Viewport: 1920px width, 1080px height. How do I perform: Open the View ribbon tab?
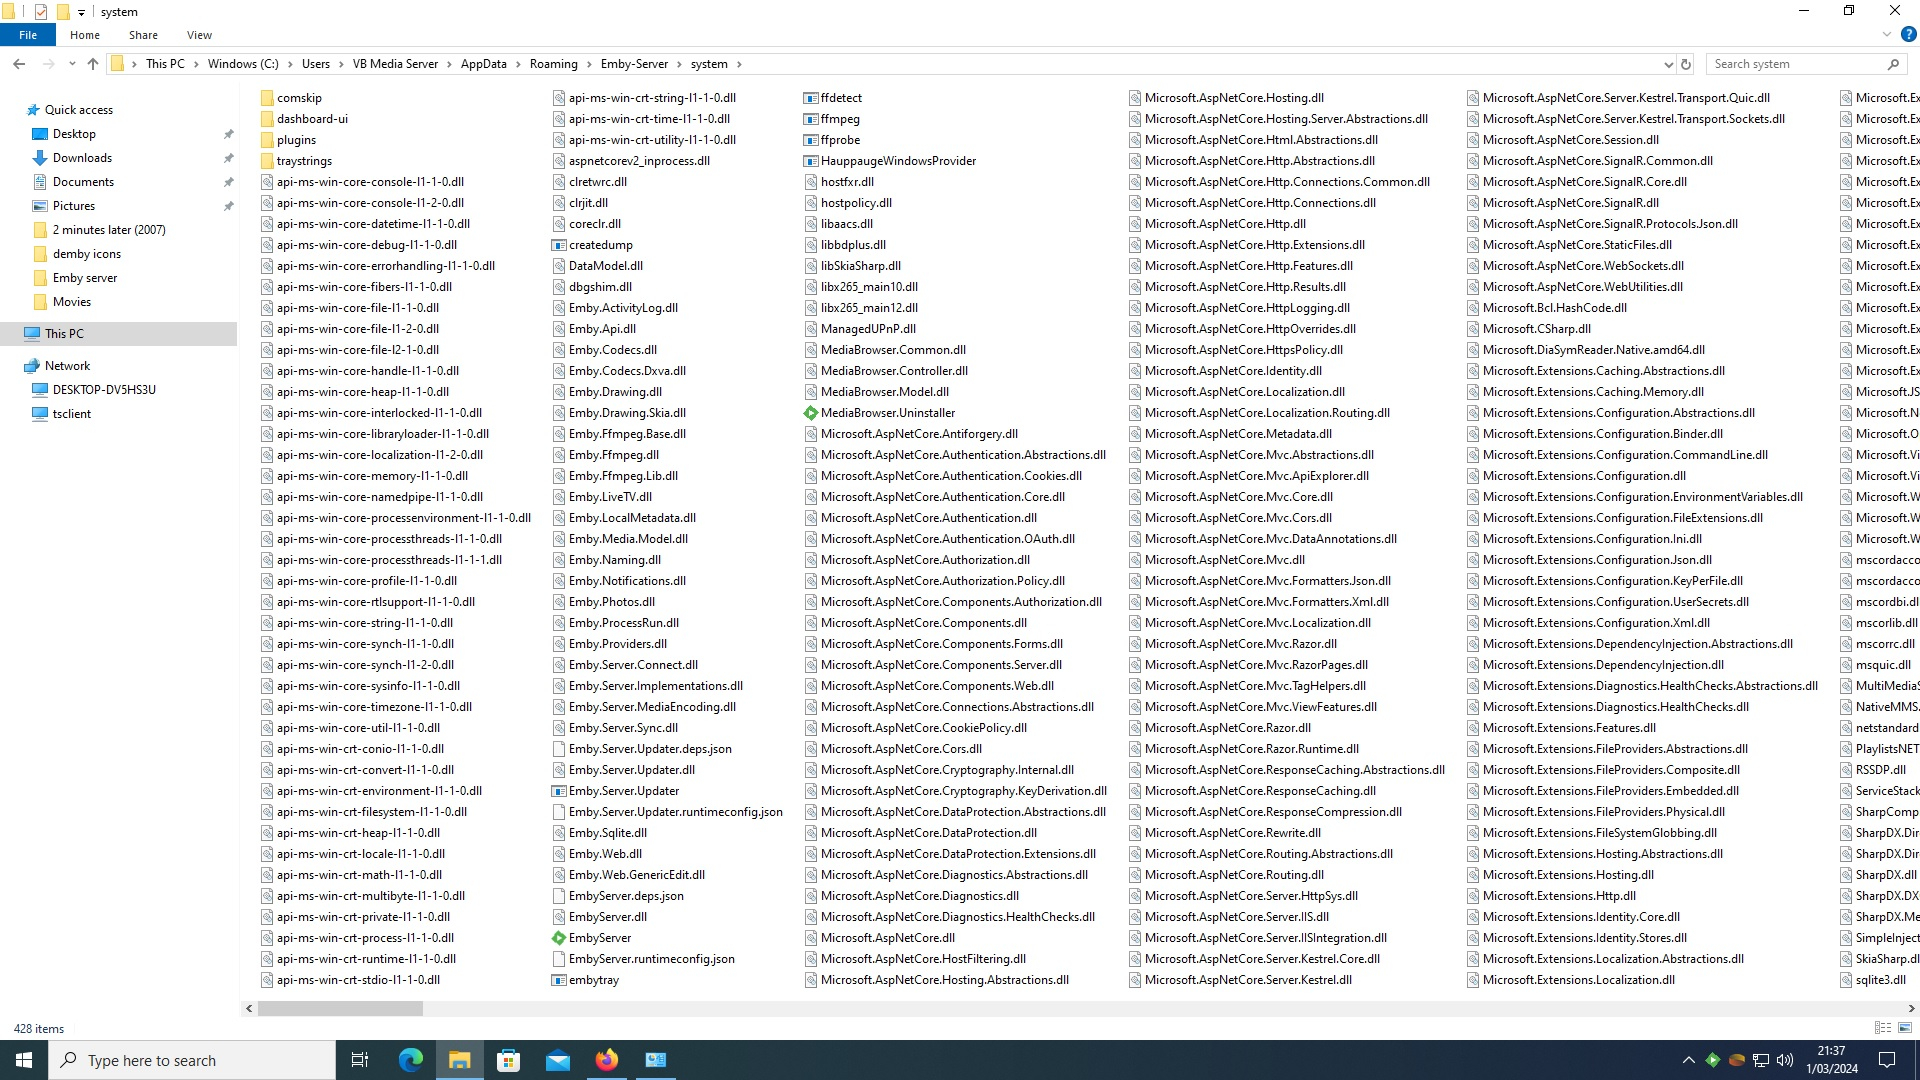(199, 35)
